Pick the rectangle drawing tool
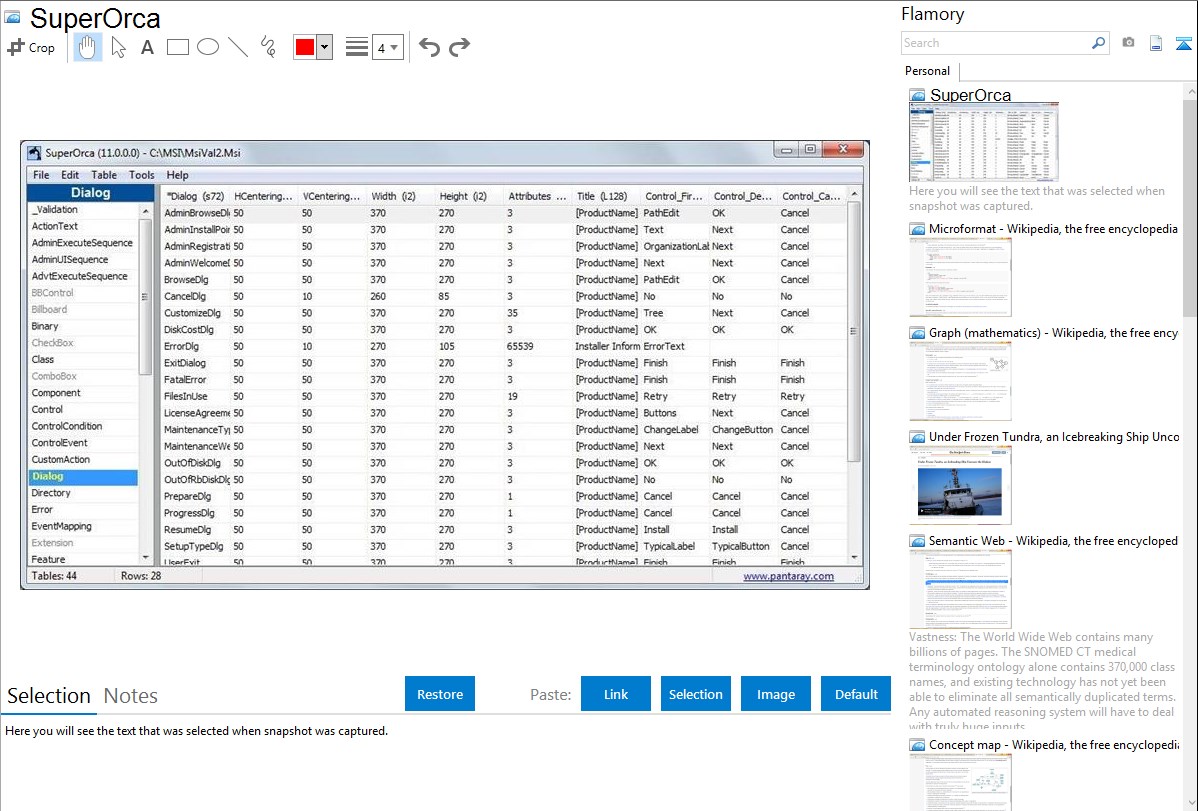The height and width of the screenshot is (811, 1198). pos(177,47)
